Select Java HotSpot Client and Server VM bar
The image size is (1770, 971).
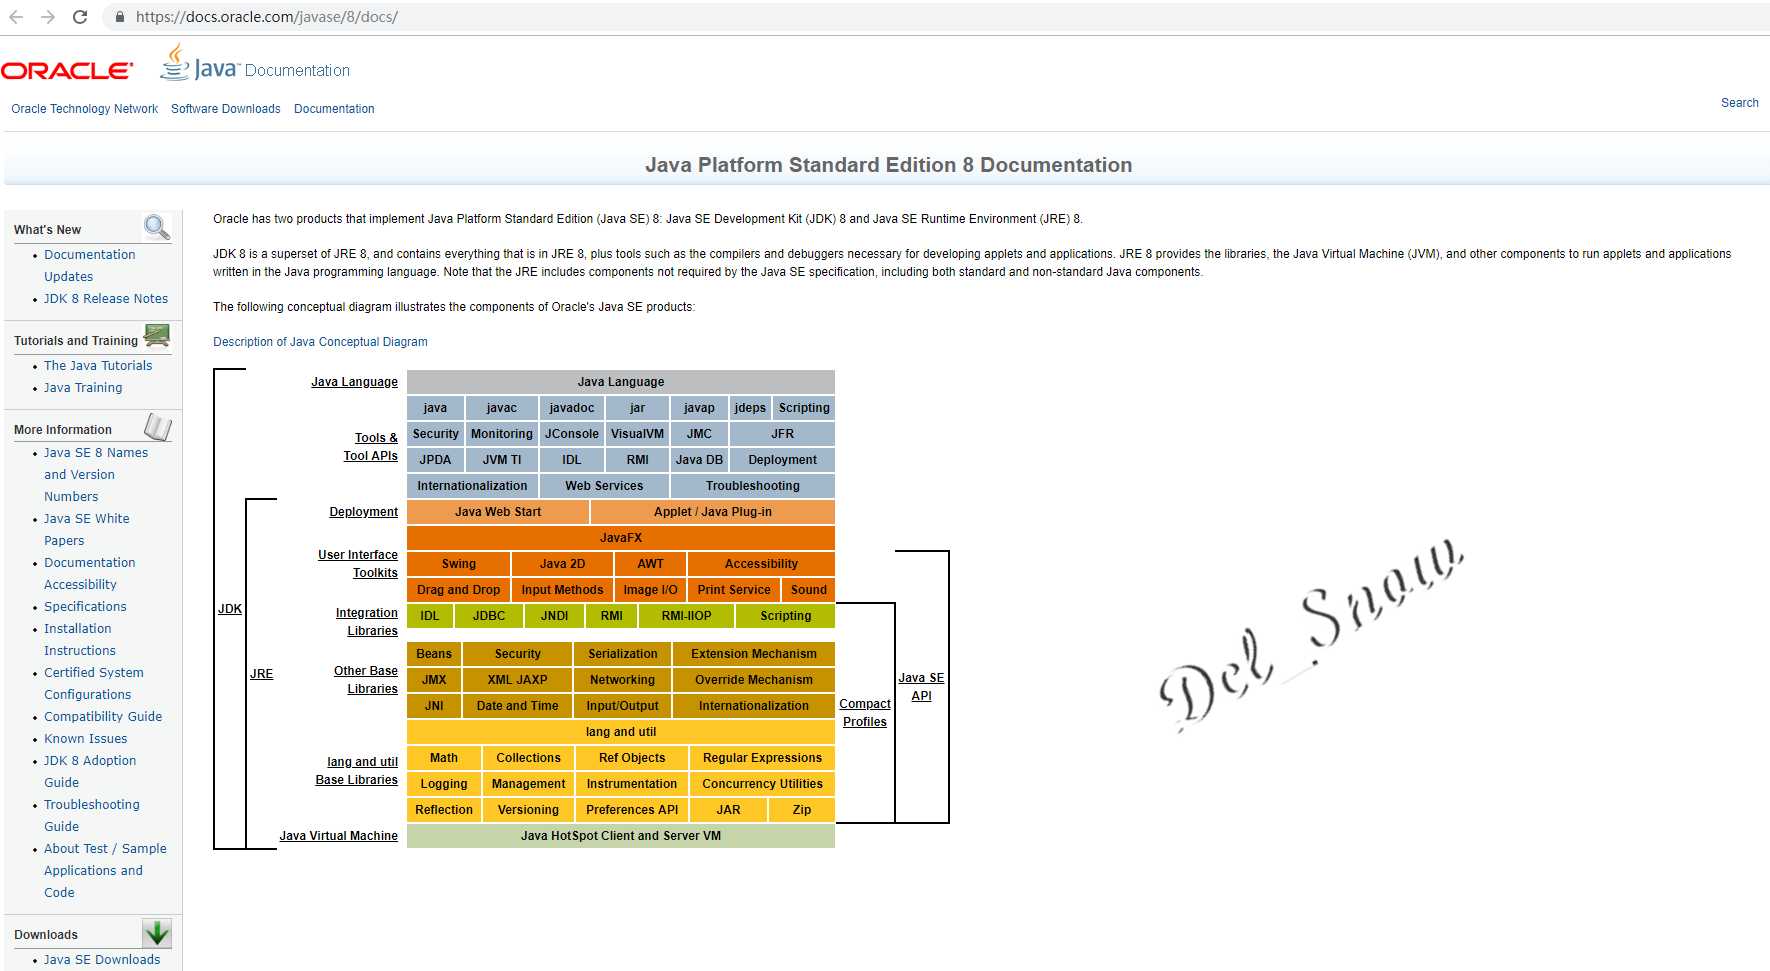(x=621, y=836)
